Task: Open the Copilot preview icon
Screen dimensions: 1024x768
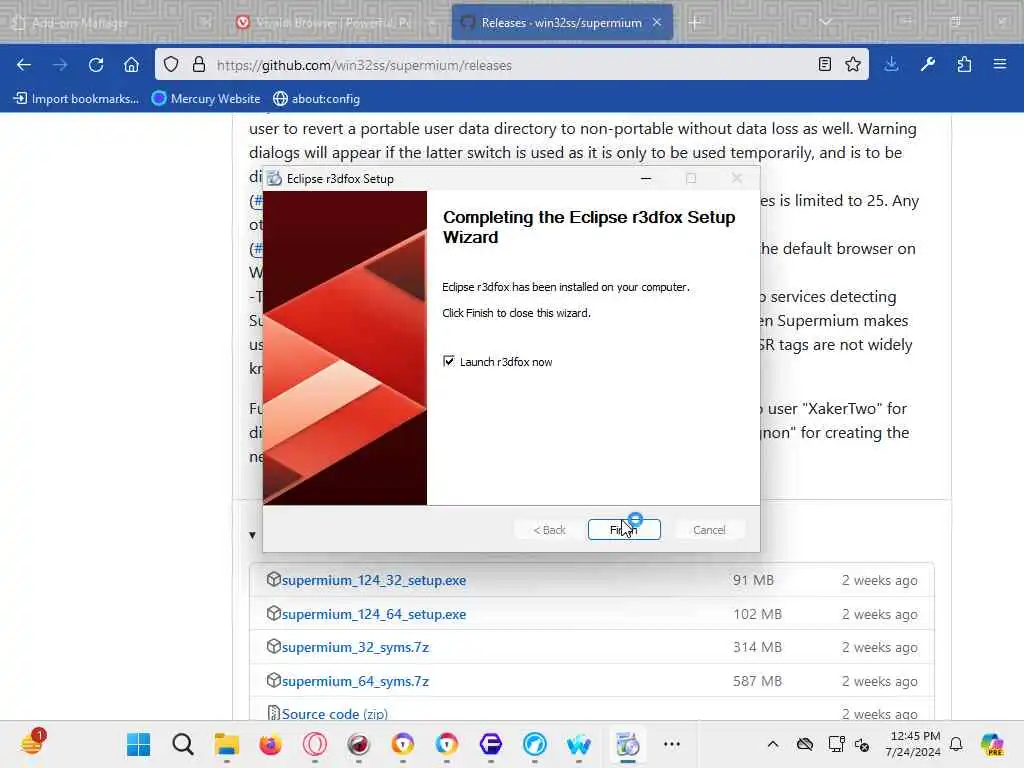Action: pyautogui.click(x=992, y=744)
